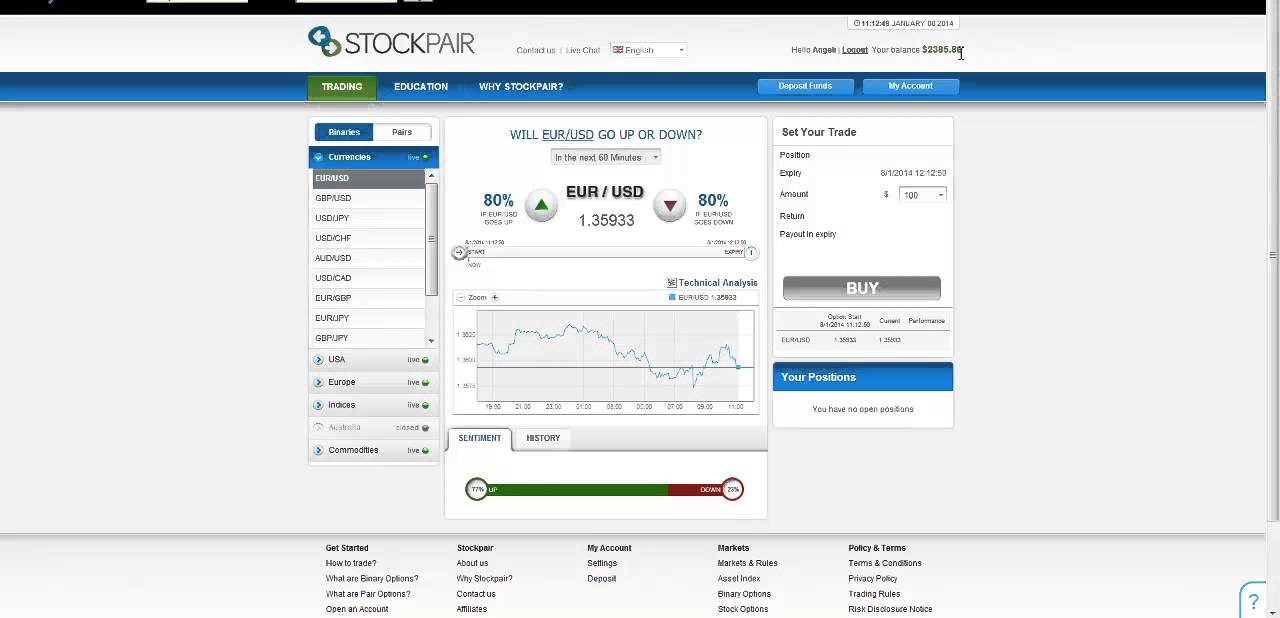Image resolution: width=1280 pixels, height=618 pixels.
Task: Open How to trade? footer link
Action: 351,563
